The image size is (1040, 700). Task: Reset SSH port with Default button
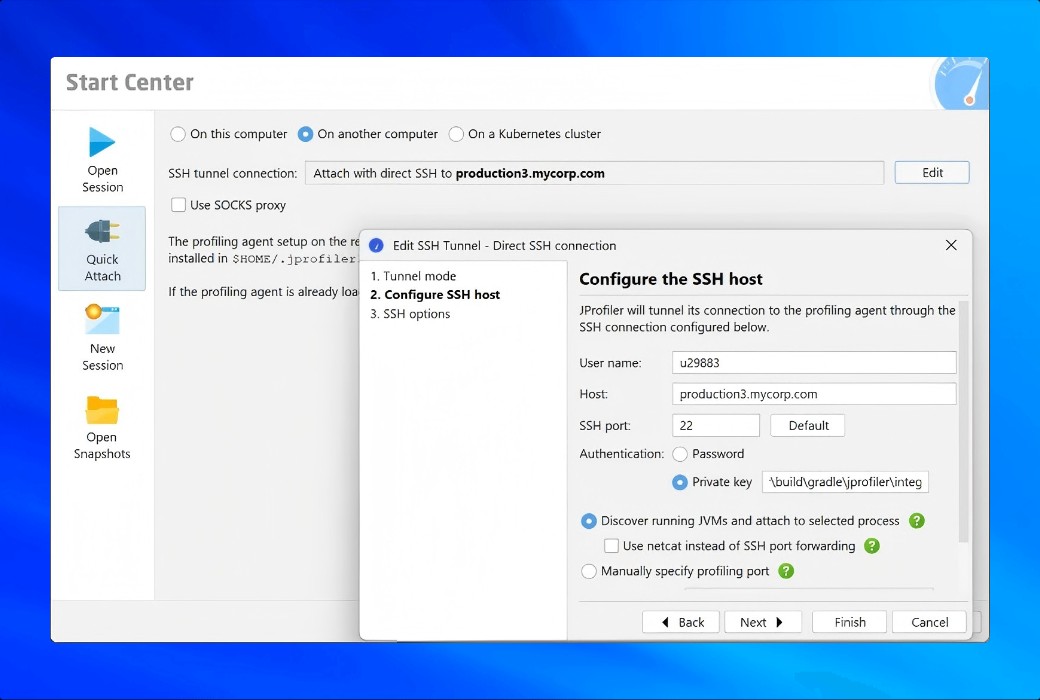808,425
